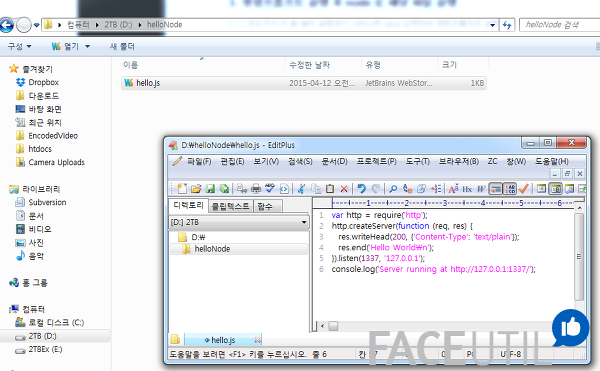Paste using the clipboard icon
600x371 pixels.
(x=329, y=189)
